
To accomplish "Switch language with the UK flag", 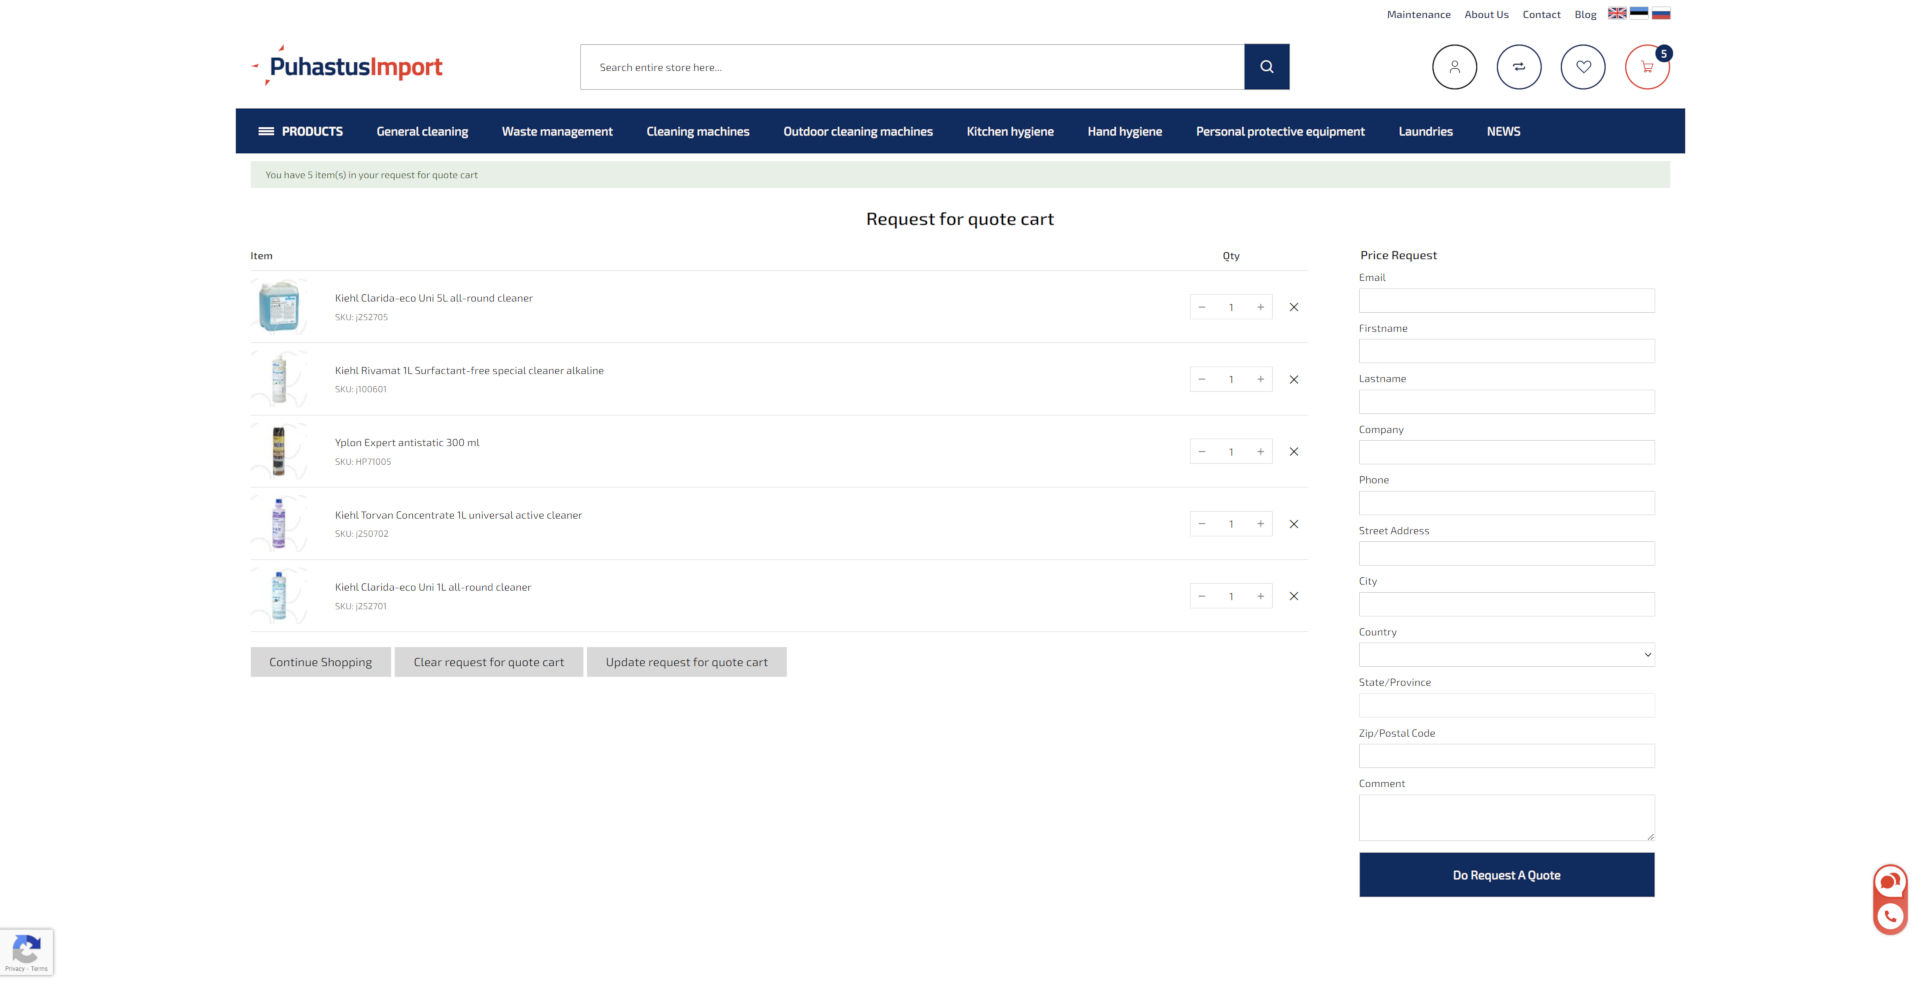I will pyautogui.click(x=1617, y=13).
